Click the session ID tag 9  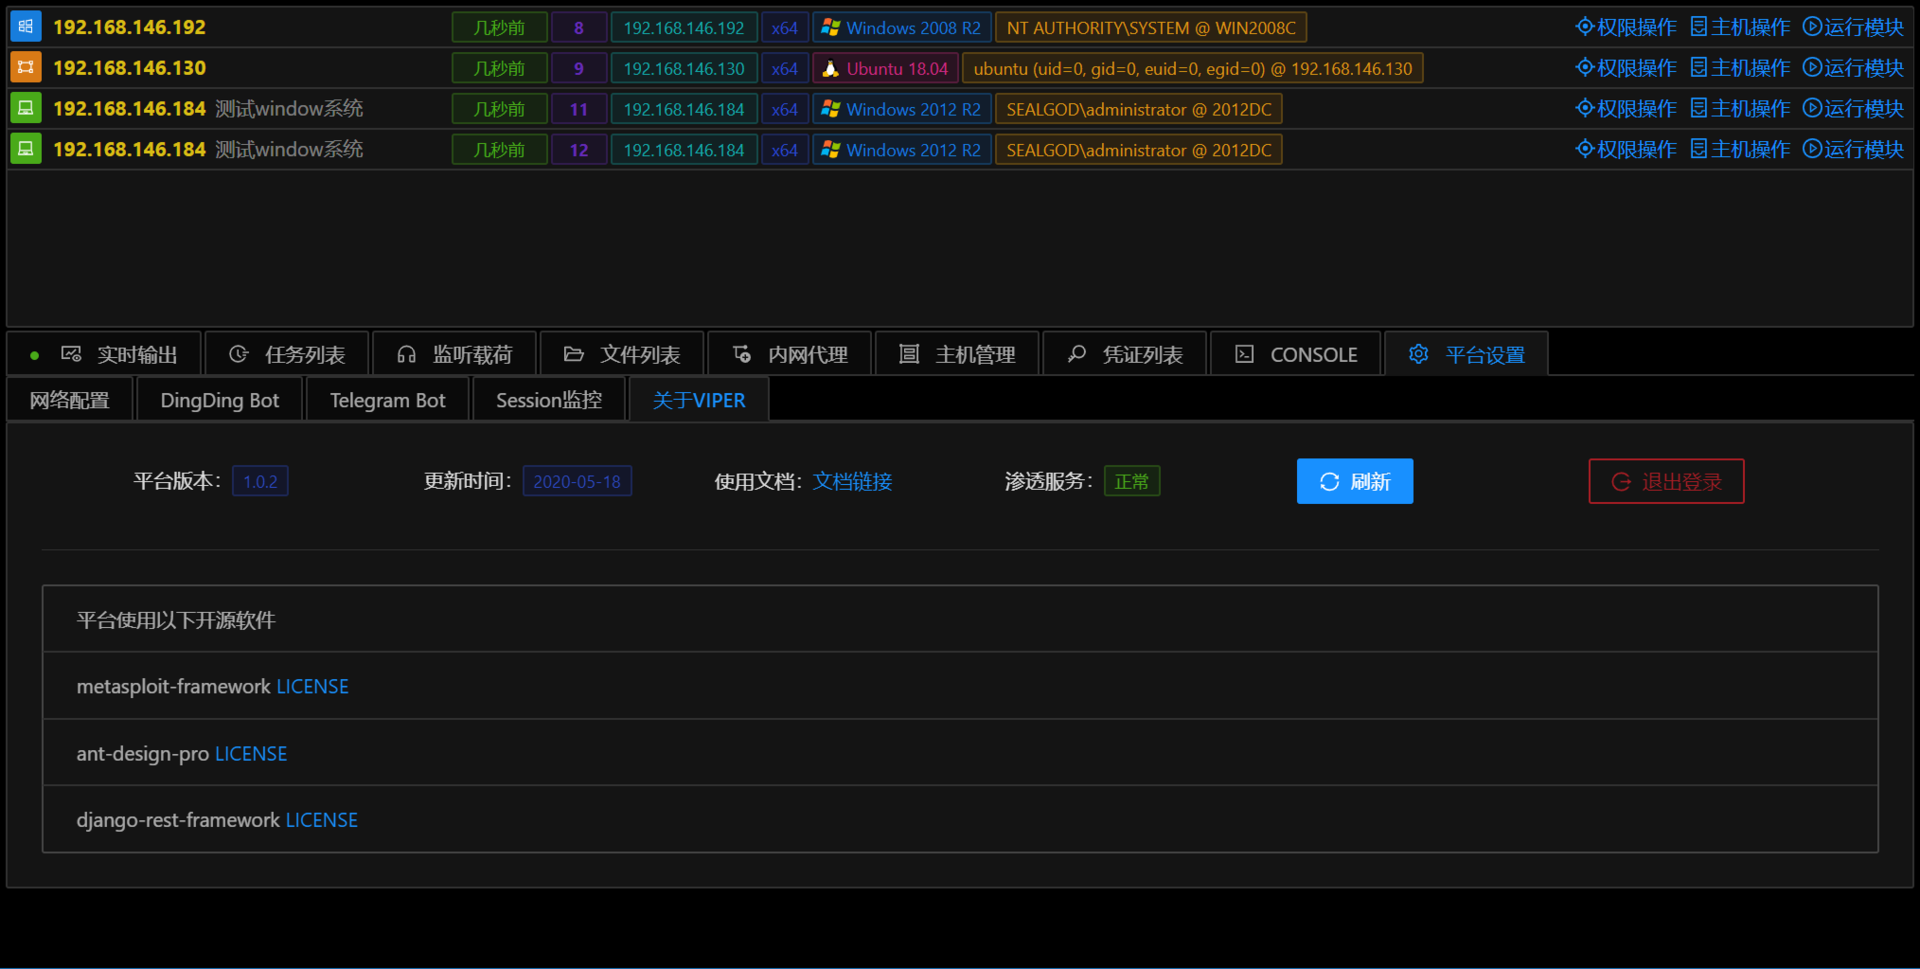(579, 69)
